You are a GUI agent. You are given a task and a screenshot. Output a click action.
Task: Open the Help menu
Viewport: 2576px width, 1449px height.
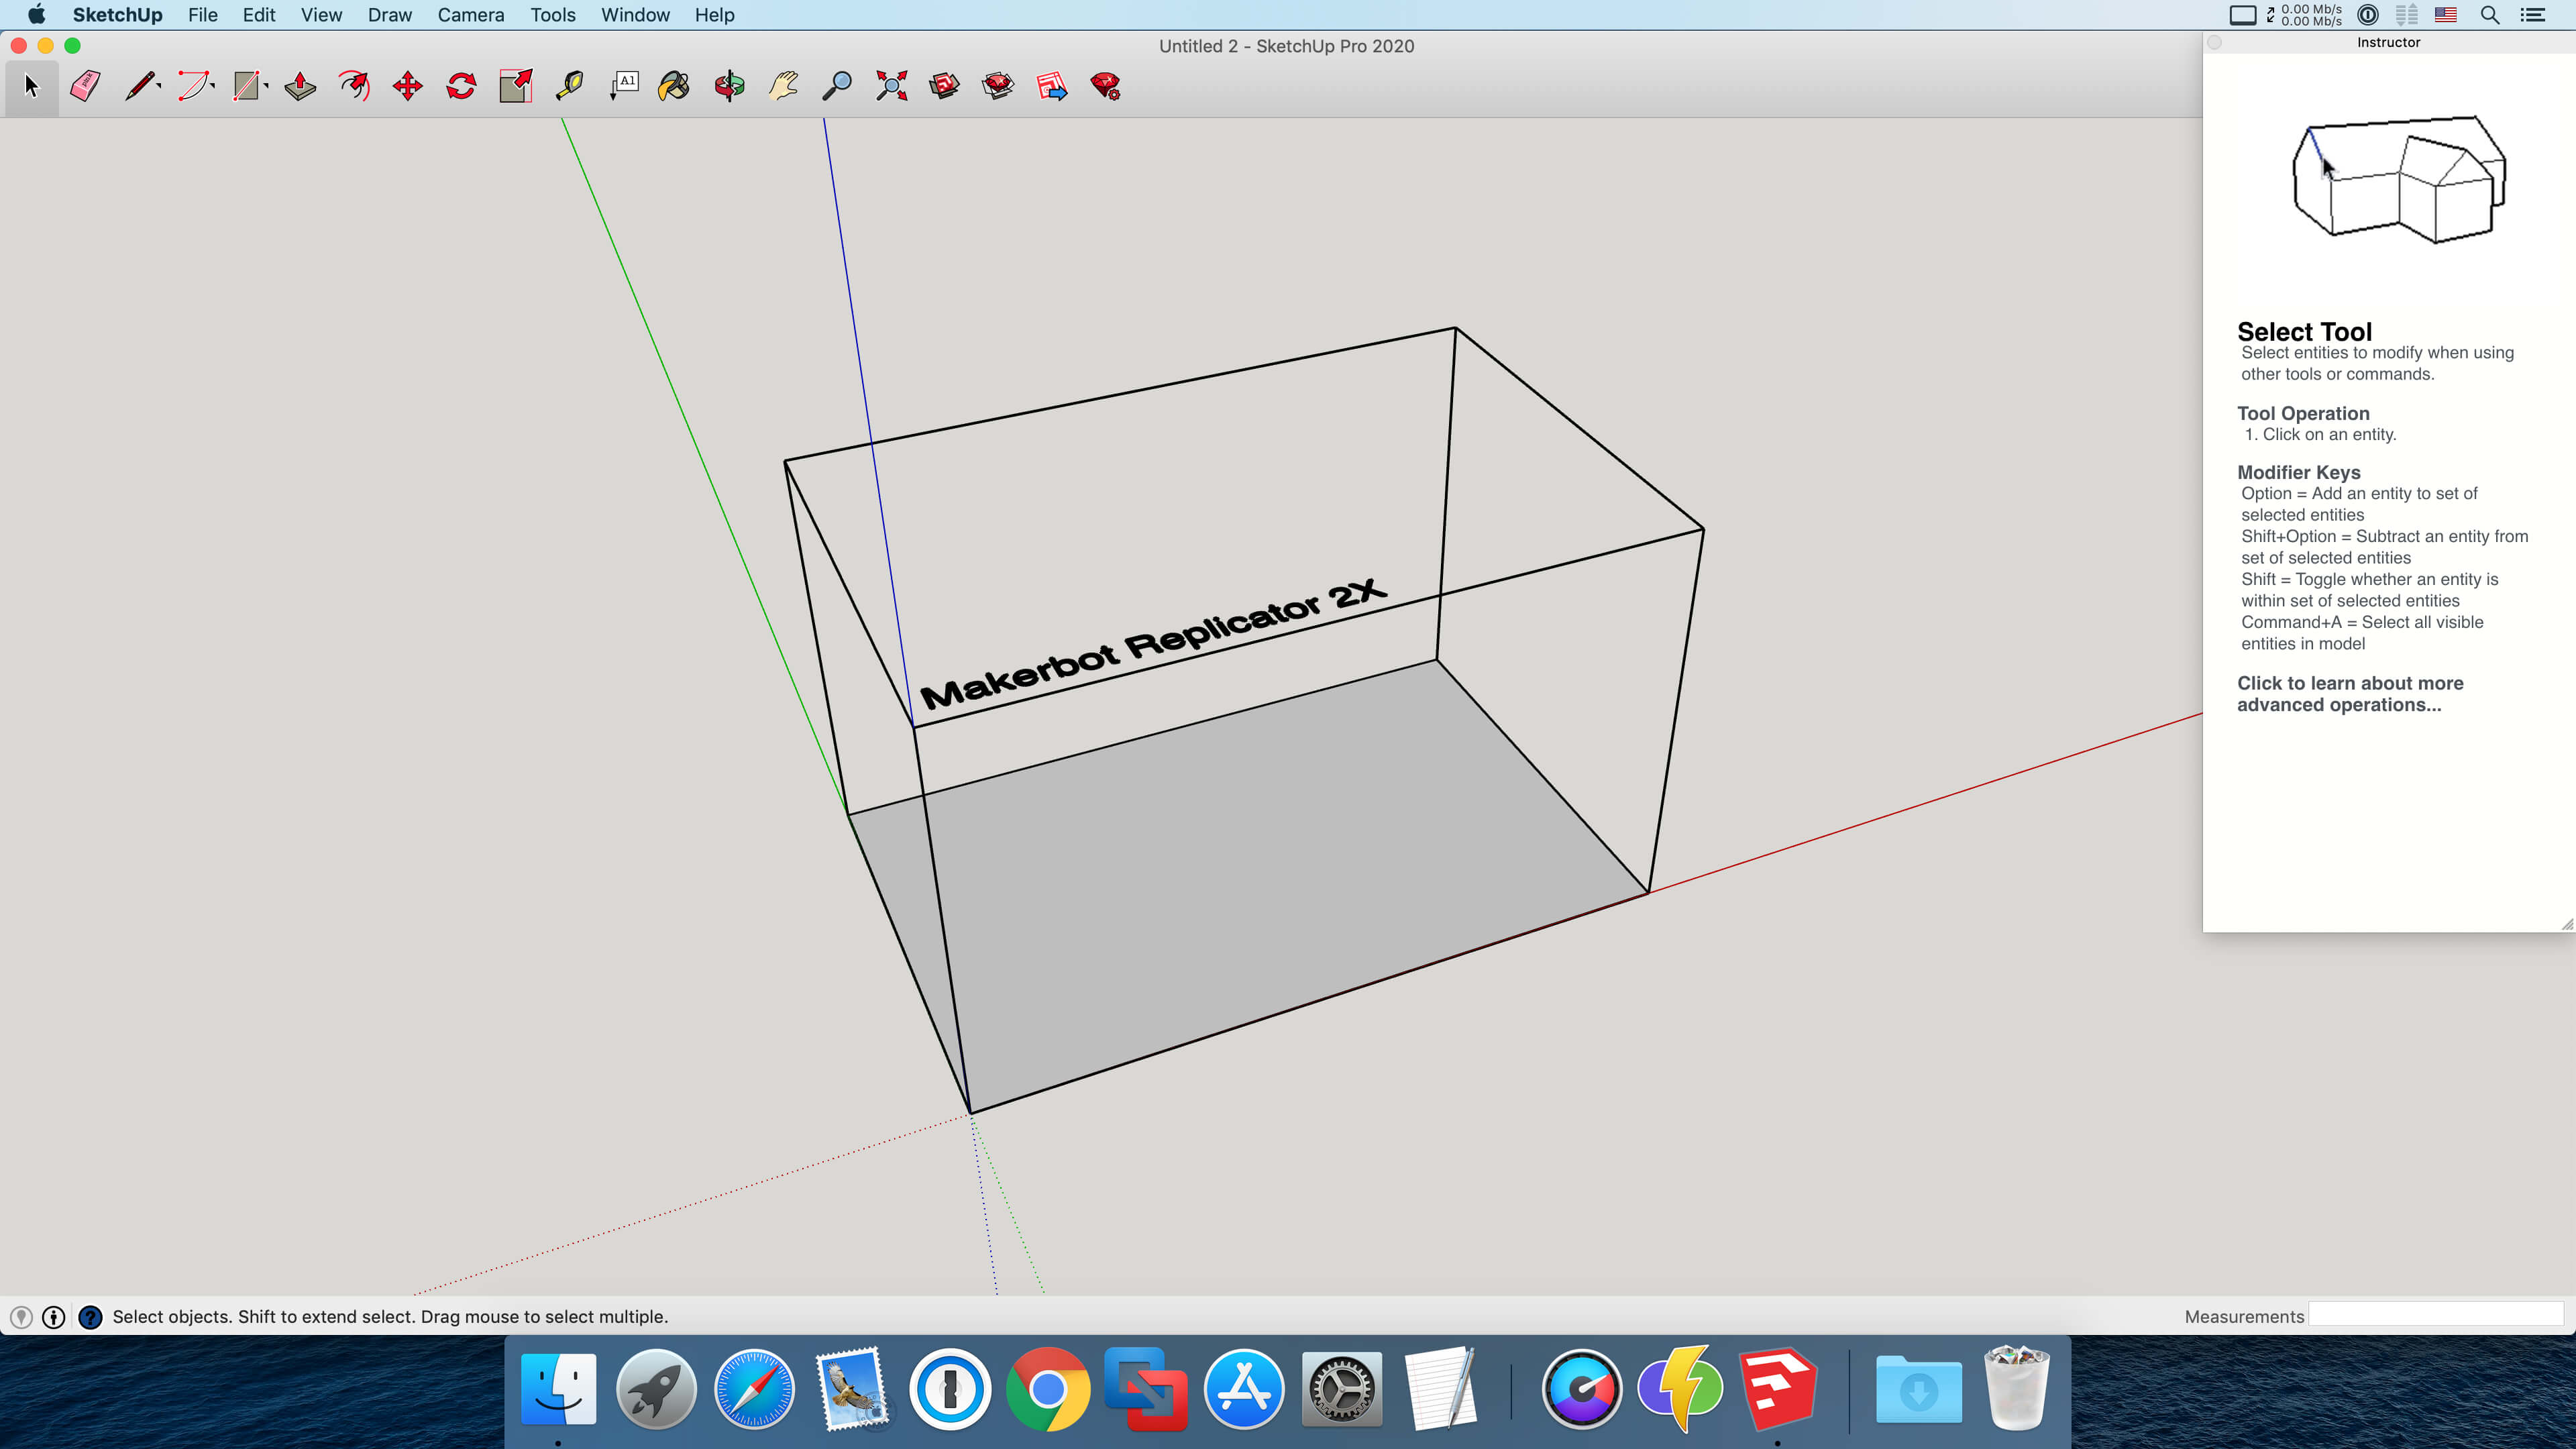click(x=715, y=15)
